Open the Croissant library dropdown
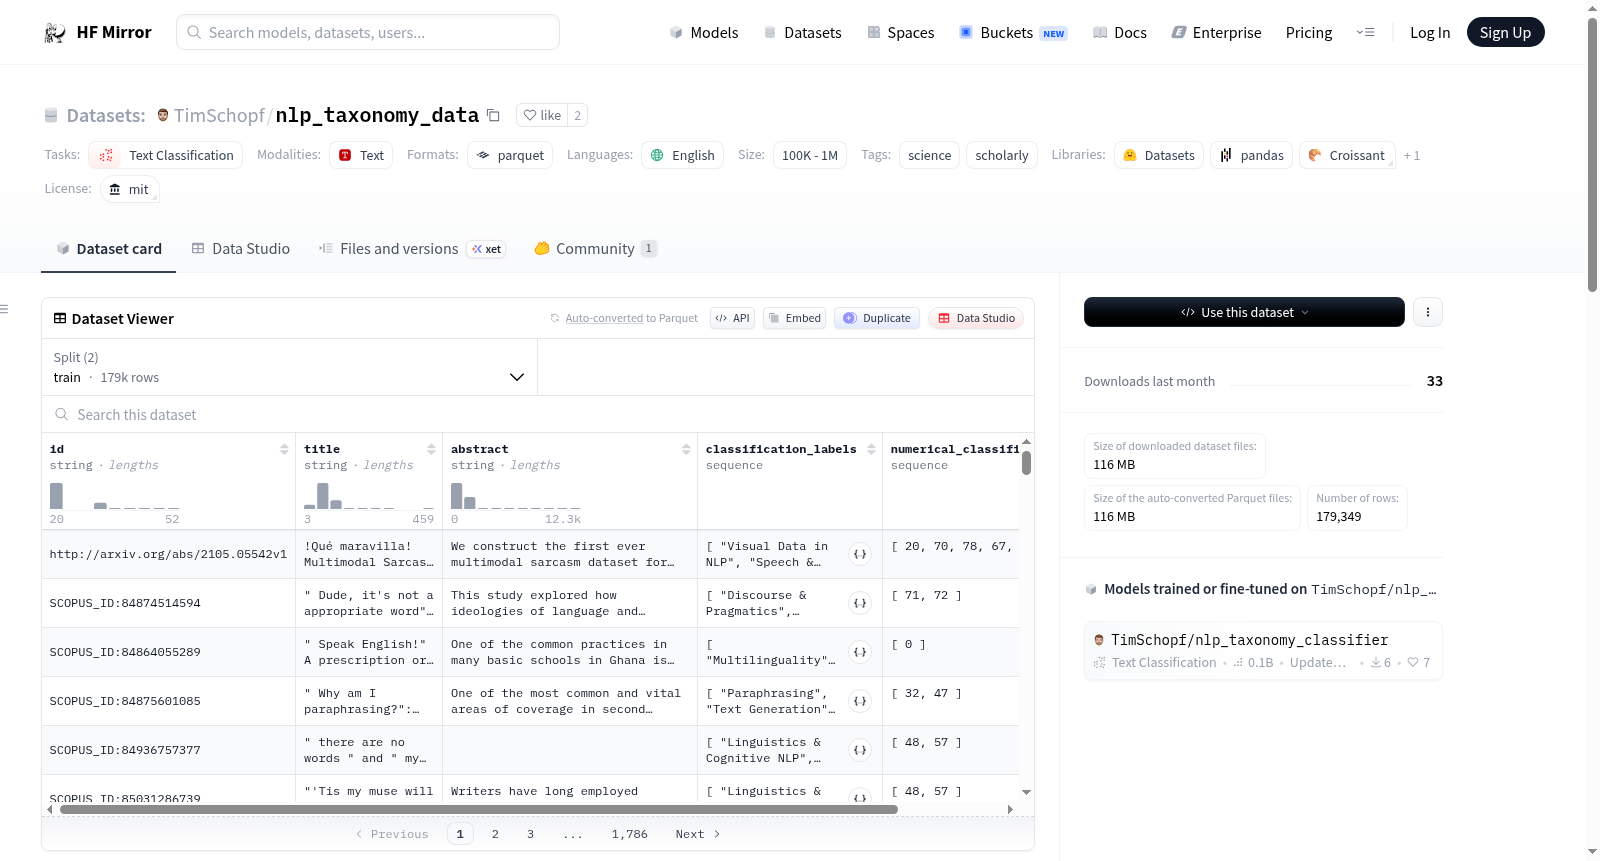 coord(1347,155)
